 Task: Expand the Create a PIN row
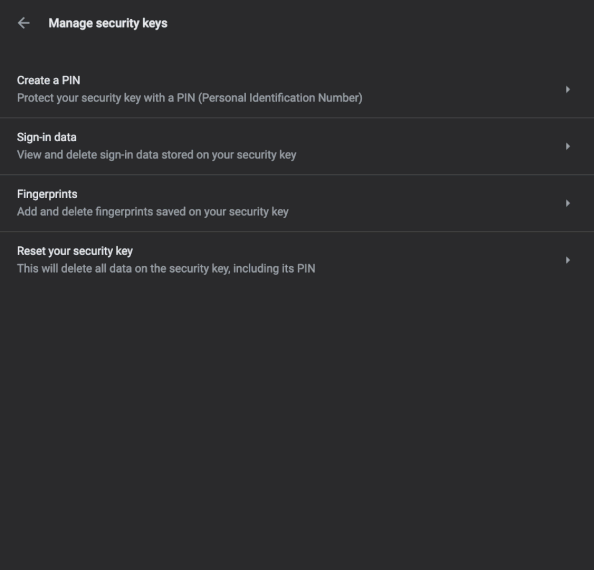click(297, 89)
